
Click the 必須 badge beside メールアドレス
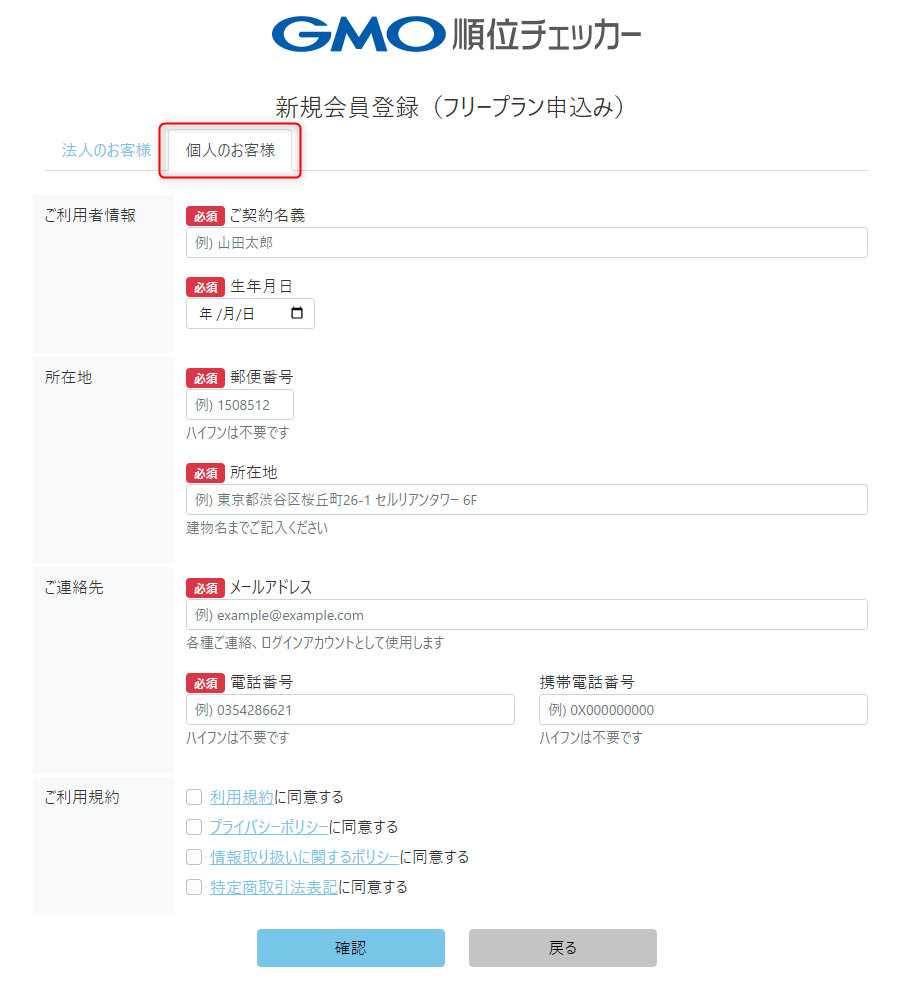point(205,588)
